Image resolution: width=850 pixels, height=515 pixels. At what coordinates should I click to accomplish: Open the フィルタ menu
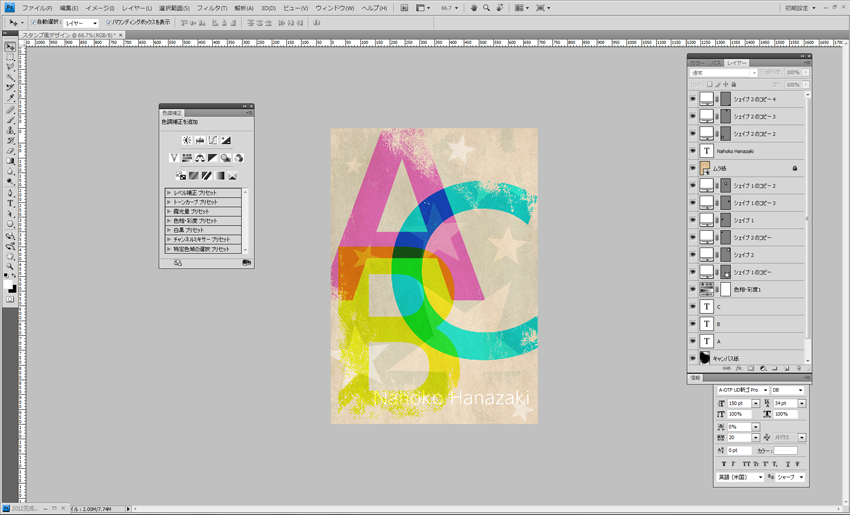210,8
